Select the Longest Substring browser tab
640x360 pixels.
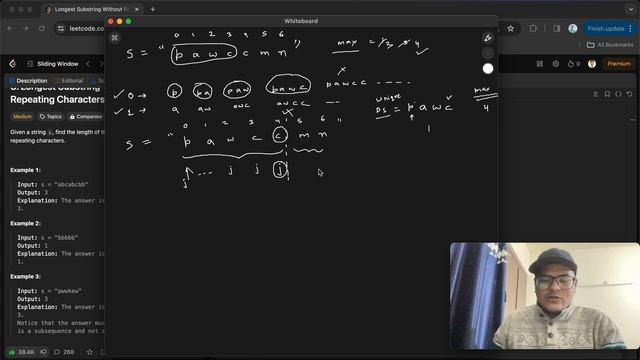[92, 9]
